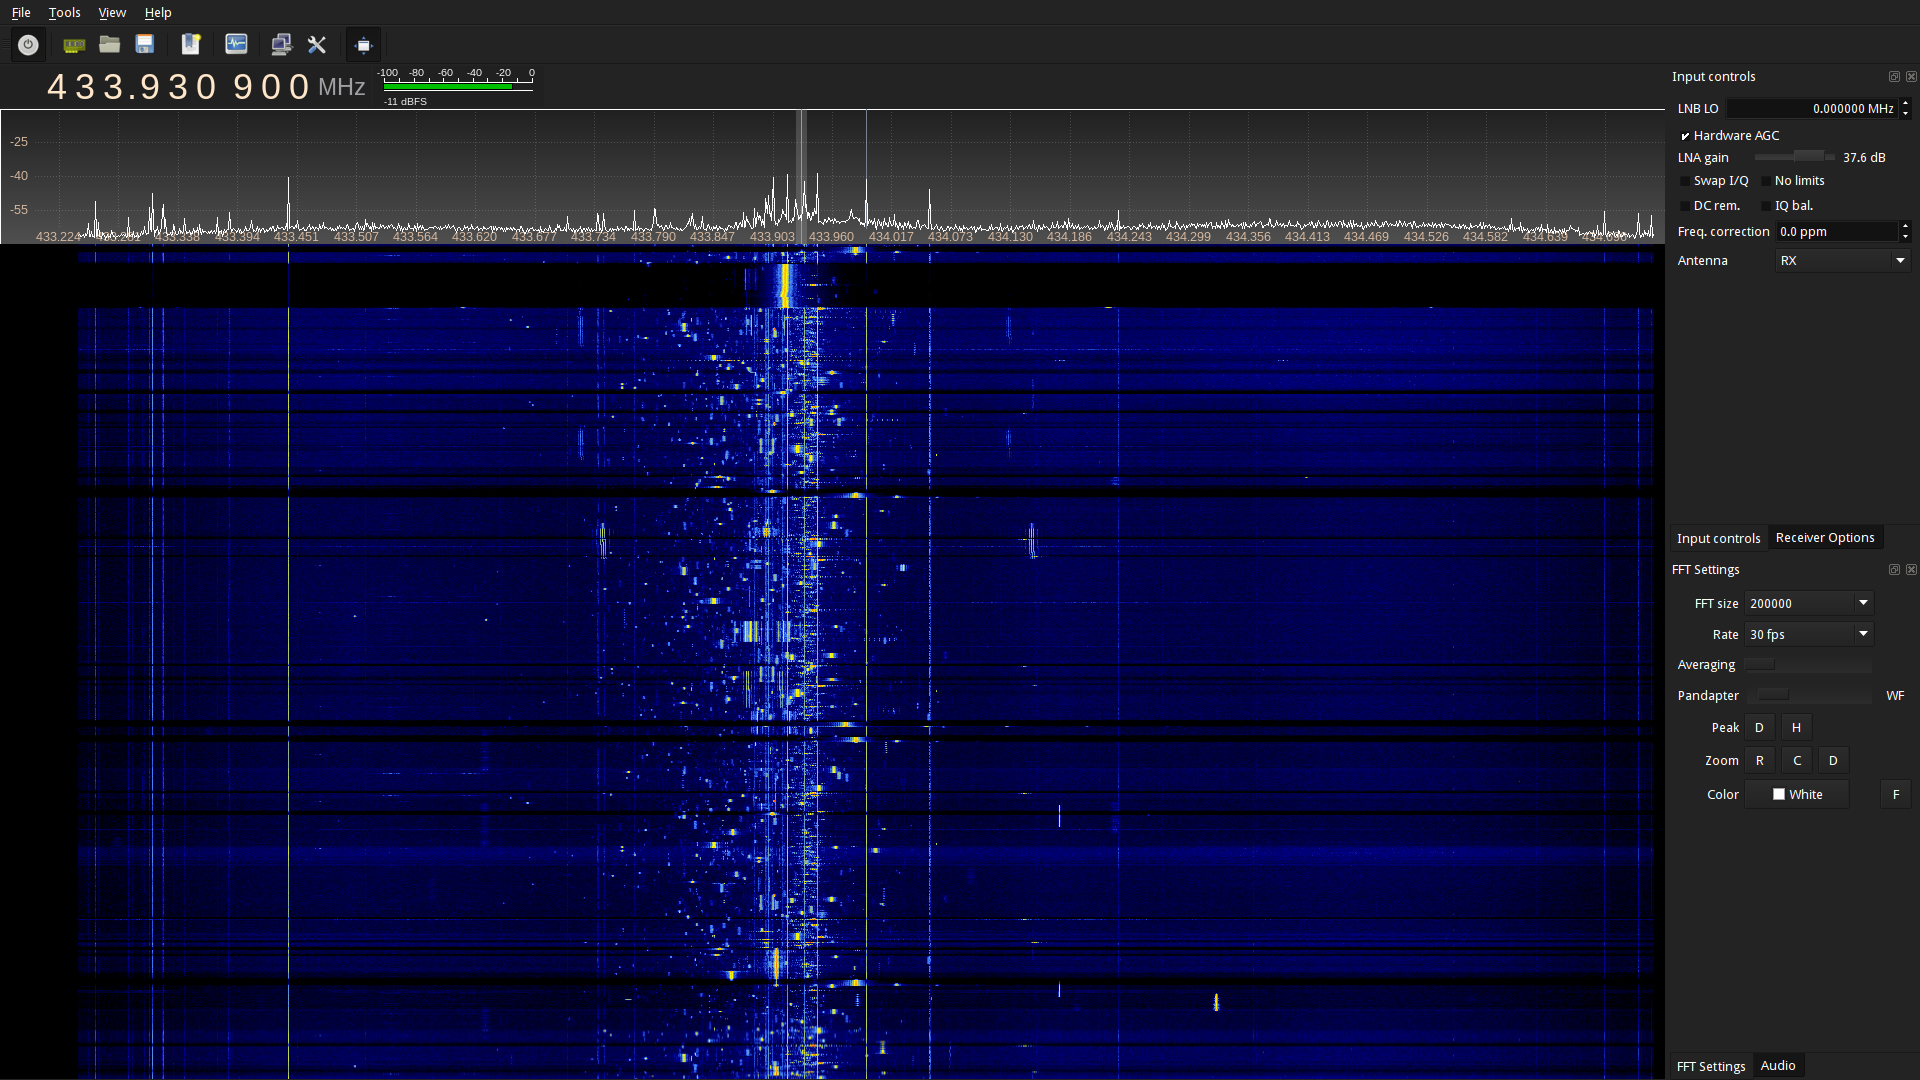1920x1080 pixels.
Task: Toggle Peak detect D button
Action: pyautogui.click(x=1759, y=728)
